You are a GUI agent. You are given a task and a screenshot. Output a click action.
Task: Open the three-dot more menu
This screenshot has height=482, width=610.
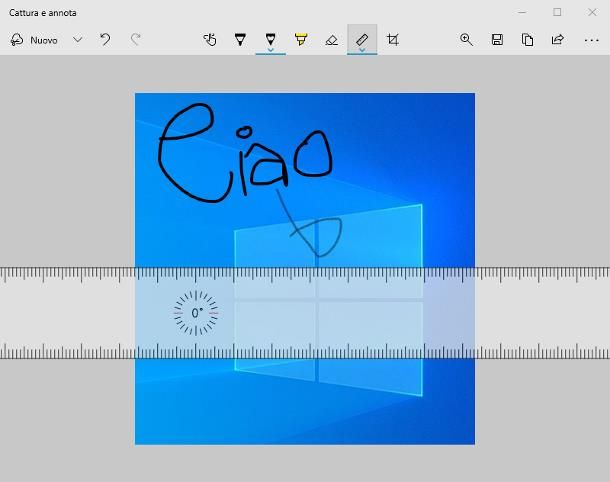[591, 40]
